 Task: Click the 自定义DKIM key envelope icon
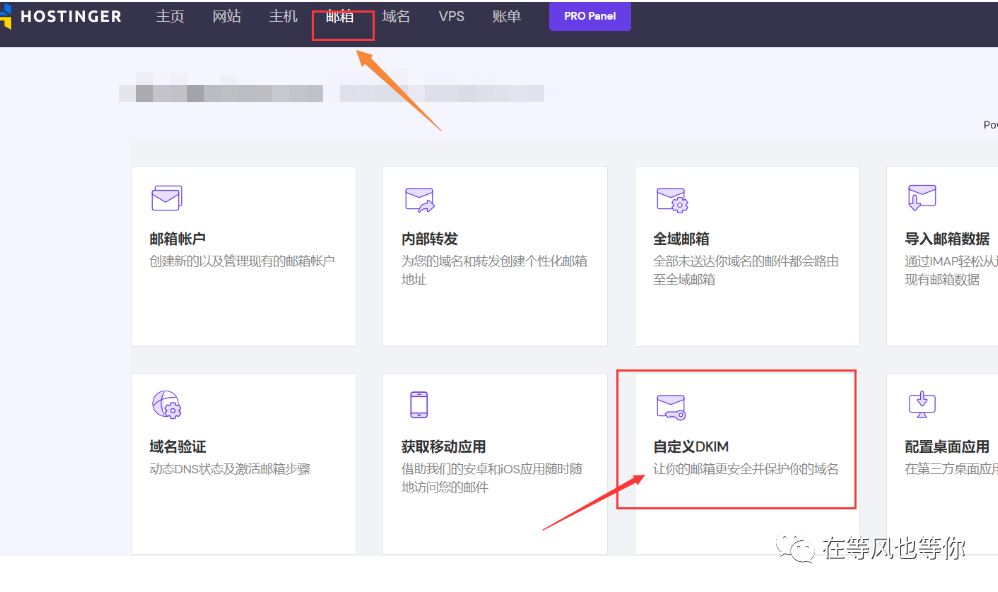(671, 405)
